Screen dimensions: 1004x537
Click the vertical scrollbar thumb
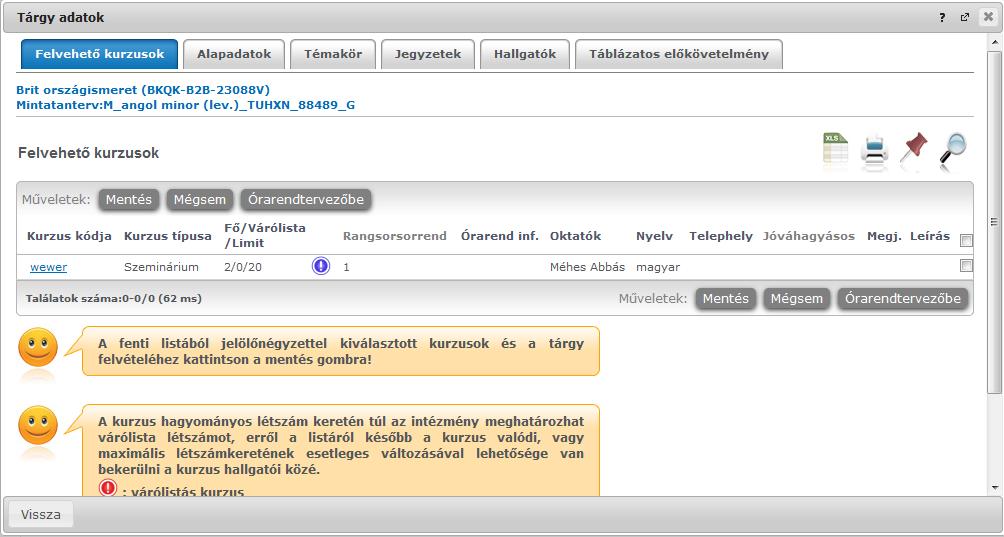(x=994, y=222)
